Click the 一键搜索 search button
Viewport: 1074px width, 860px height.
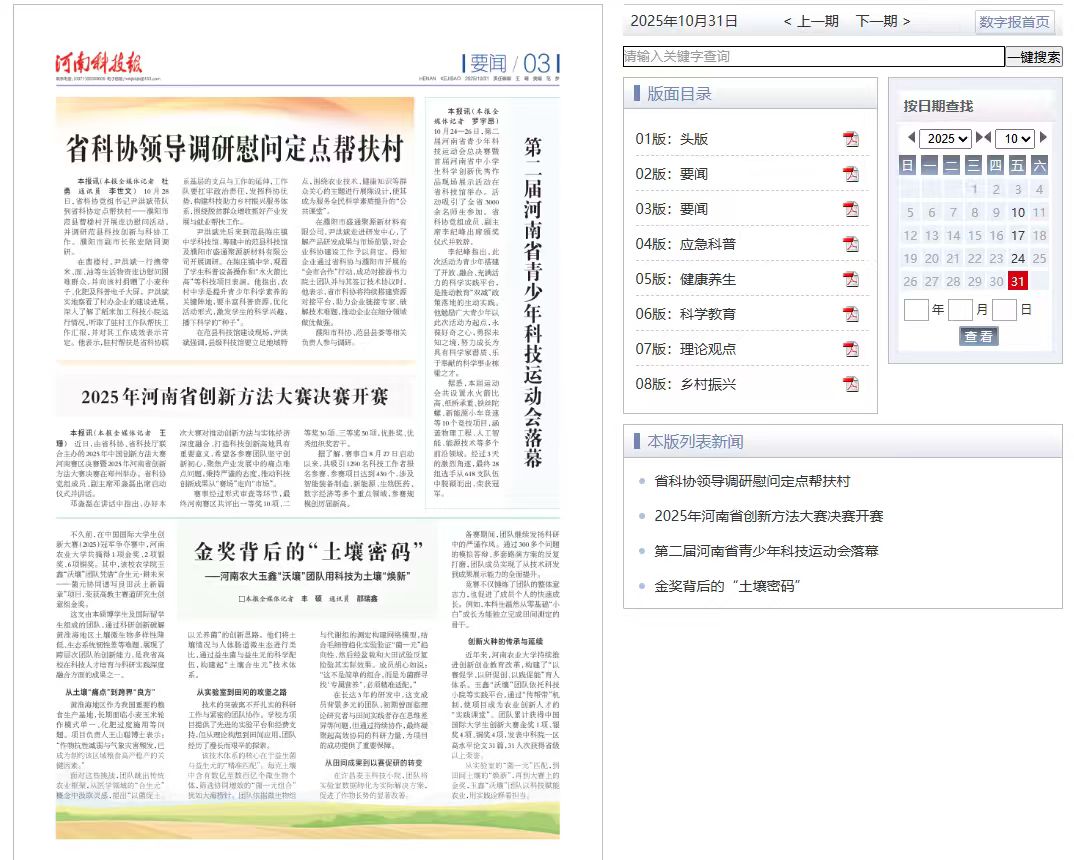pyautogui.click(x=1034, y=57)
